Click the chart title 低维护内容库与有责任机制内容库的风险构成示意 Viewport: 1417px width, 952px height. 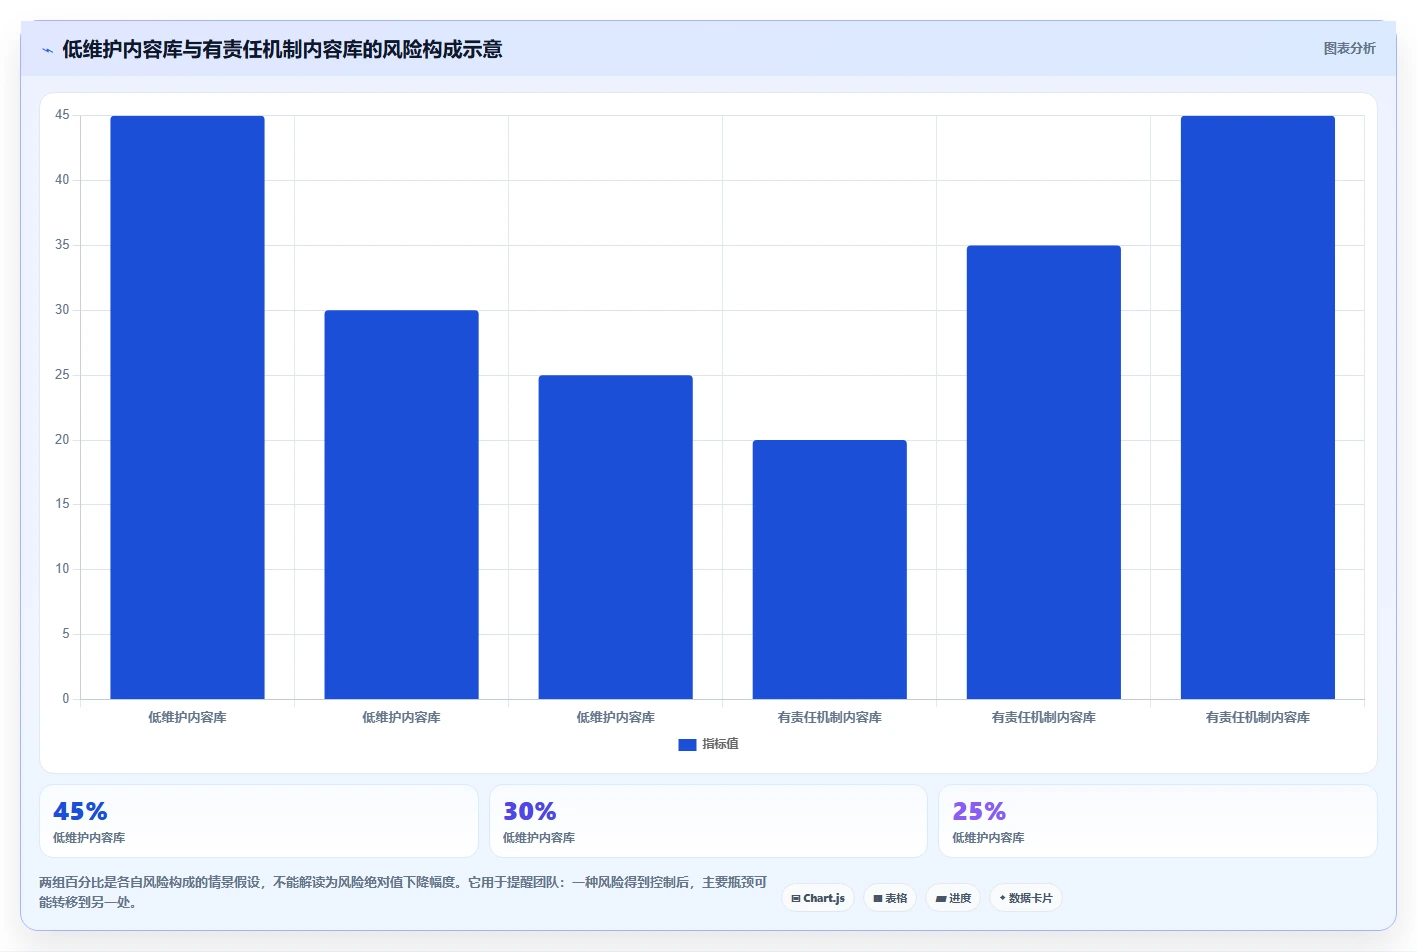(282, 49)
